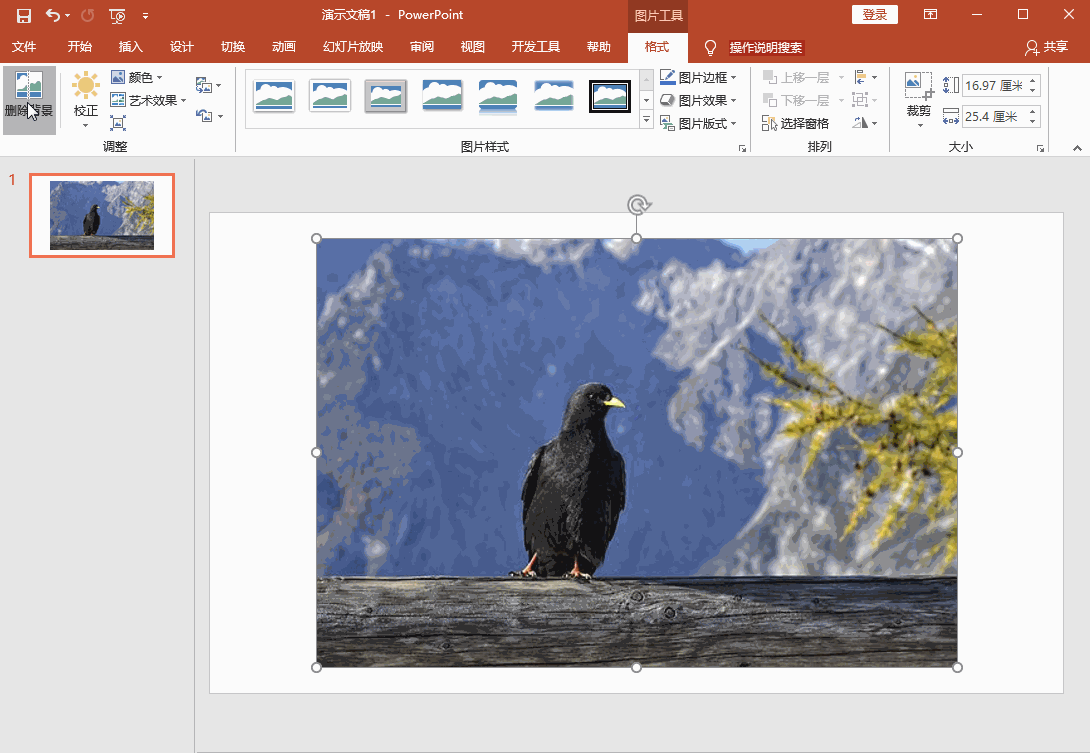Click the Share (共享) button
This screenshot has width=1090, height=753.
pos(1046,47)
